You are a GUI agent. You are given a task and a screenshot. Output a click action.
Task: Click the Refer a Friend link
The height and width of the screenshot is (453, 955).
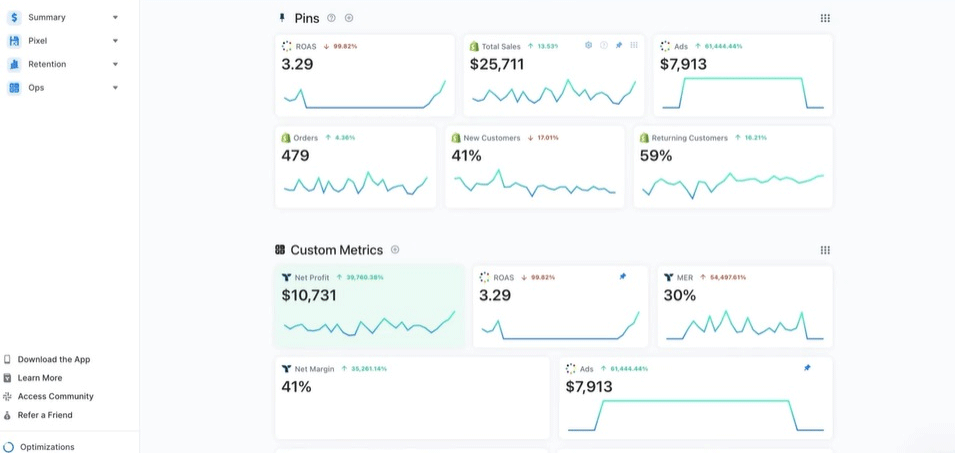pos(45,415)
